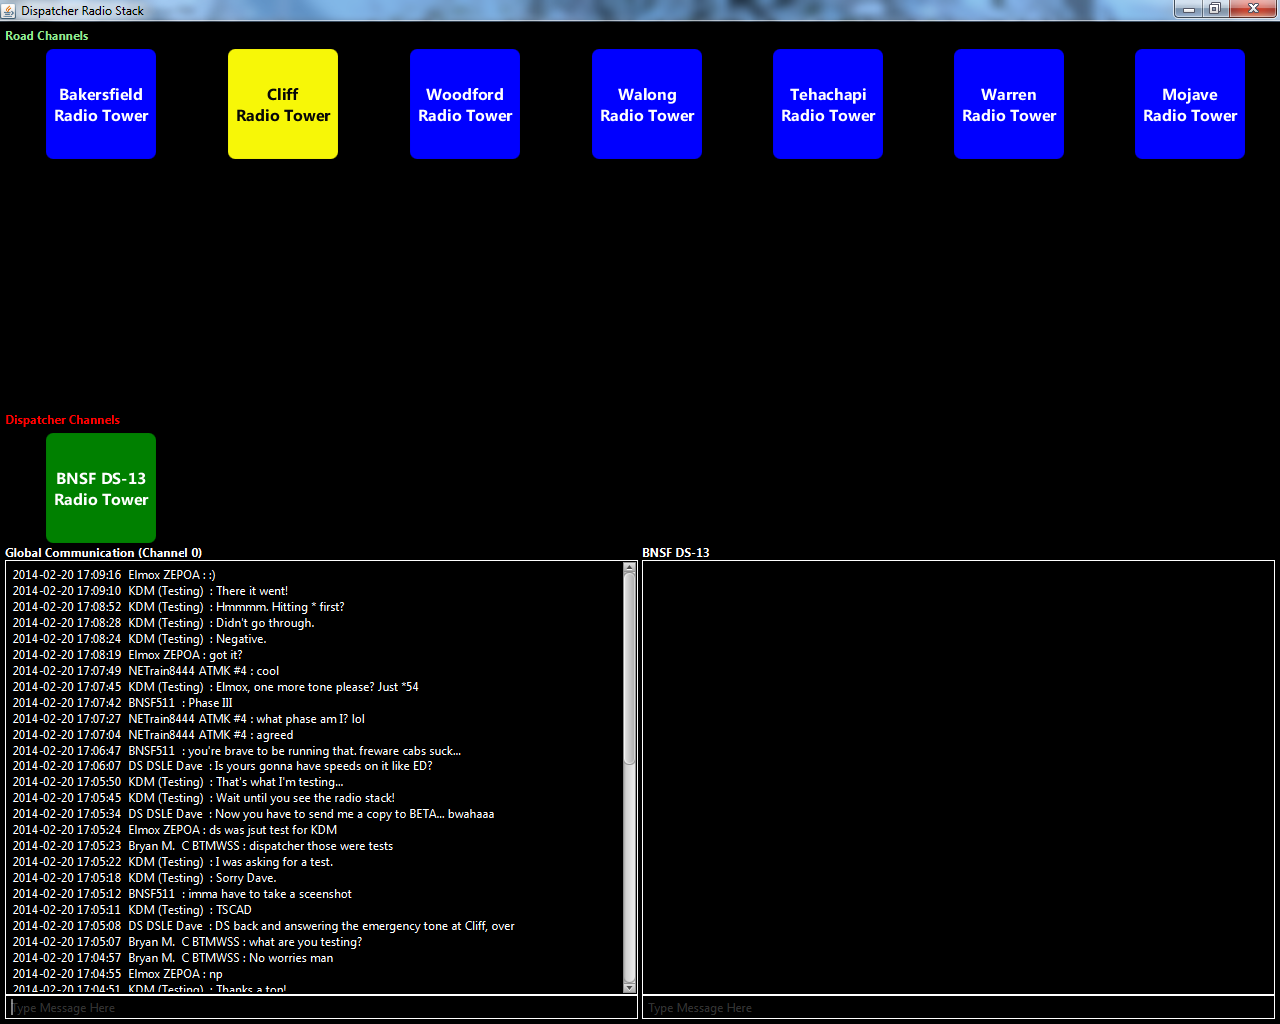Image resolution: width=1280 pixels, height=1024 pixels.
Task: Click the yellow Cliff Radio Tower button
Action: [x=283, y=104]
